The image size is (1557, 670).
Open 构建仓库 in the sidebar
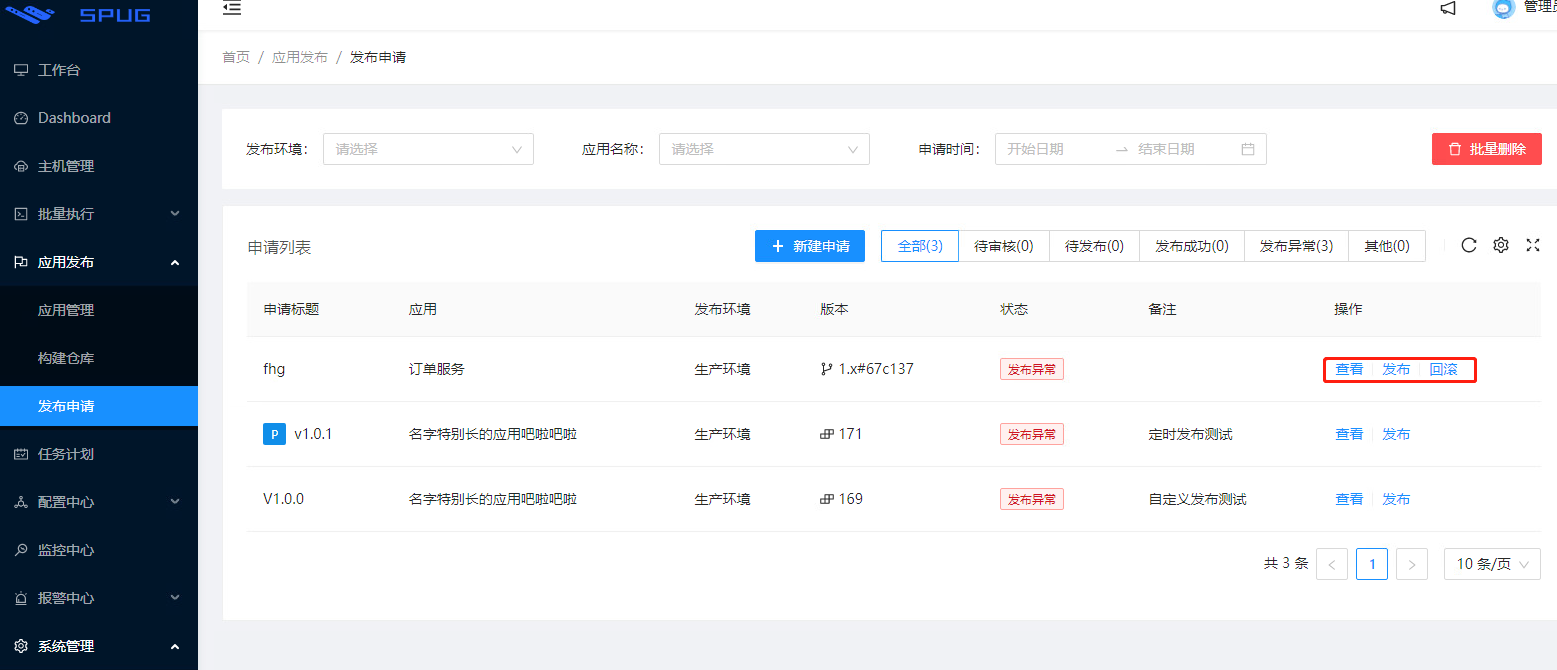tap(99, 358)
